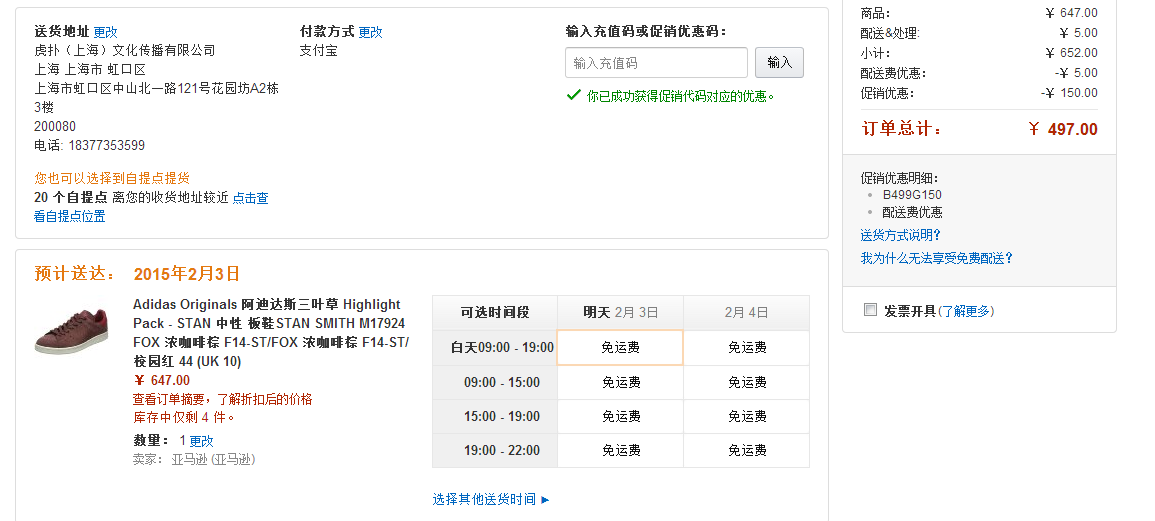
Task: Click 更改 next to 付款方式
Action: click(x=371, y=32)
